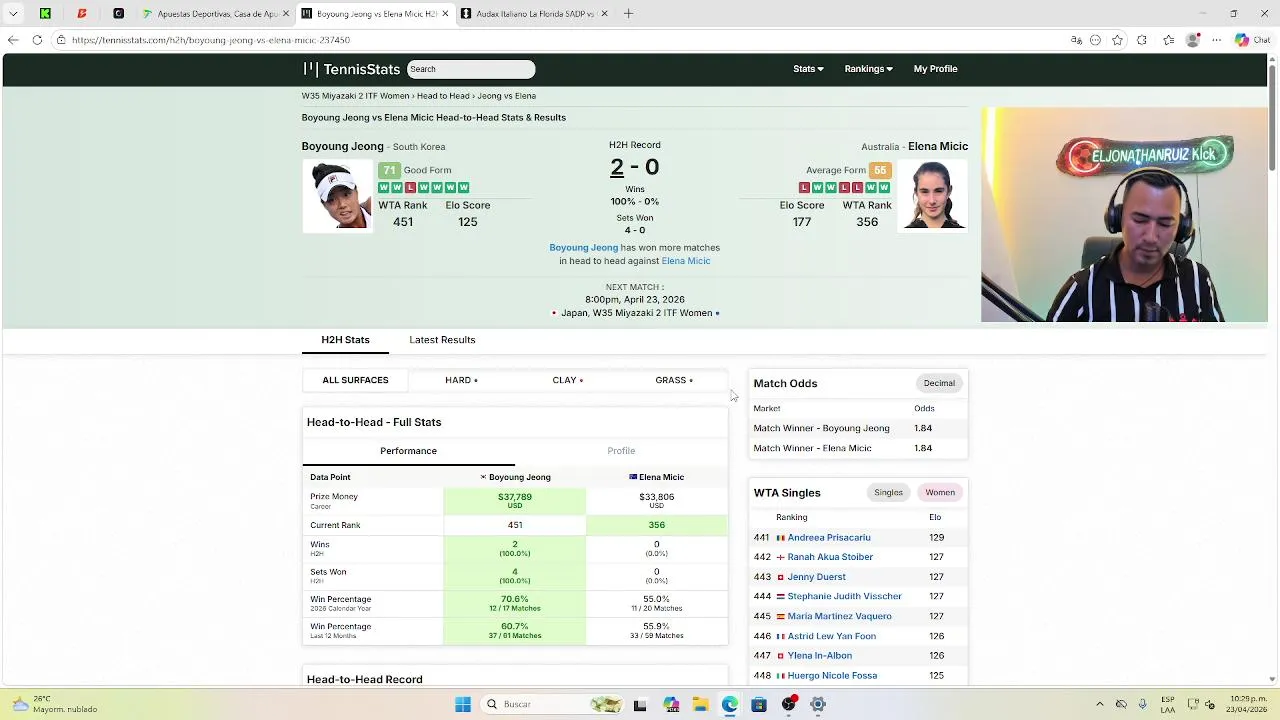
Task: Open the Windows Start menu
Action: click(x=463, y=704)
